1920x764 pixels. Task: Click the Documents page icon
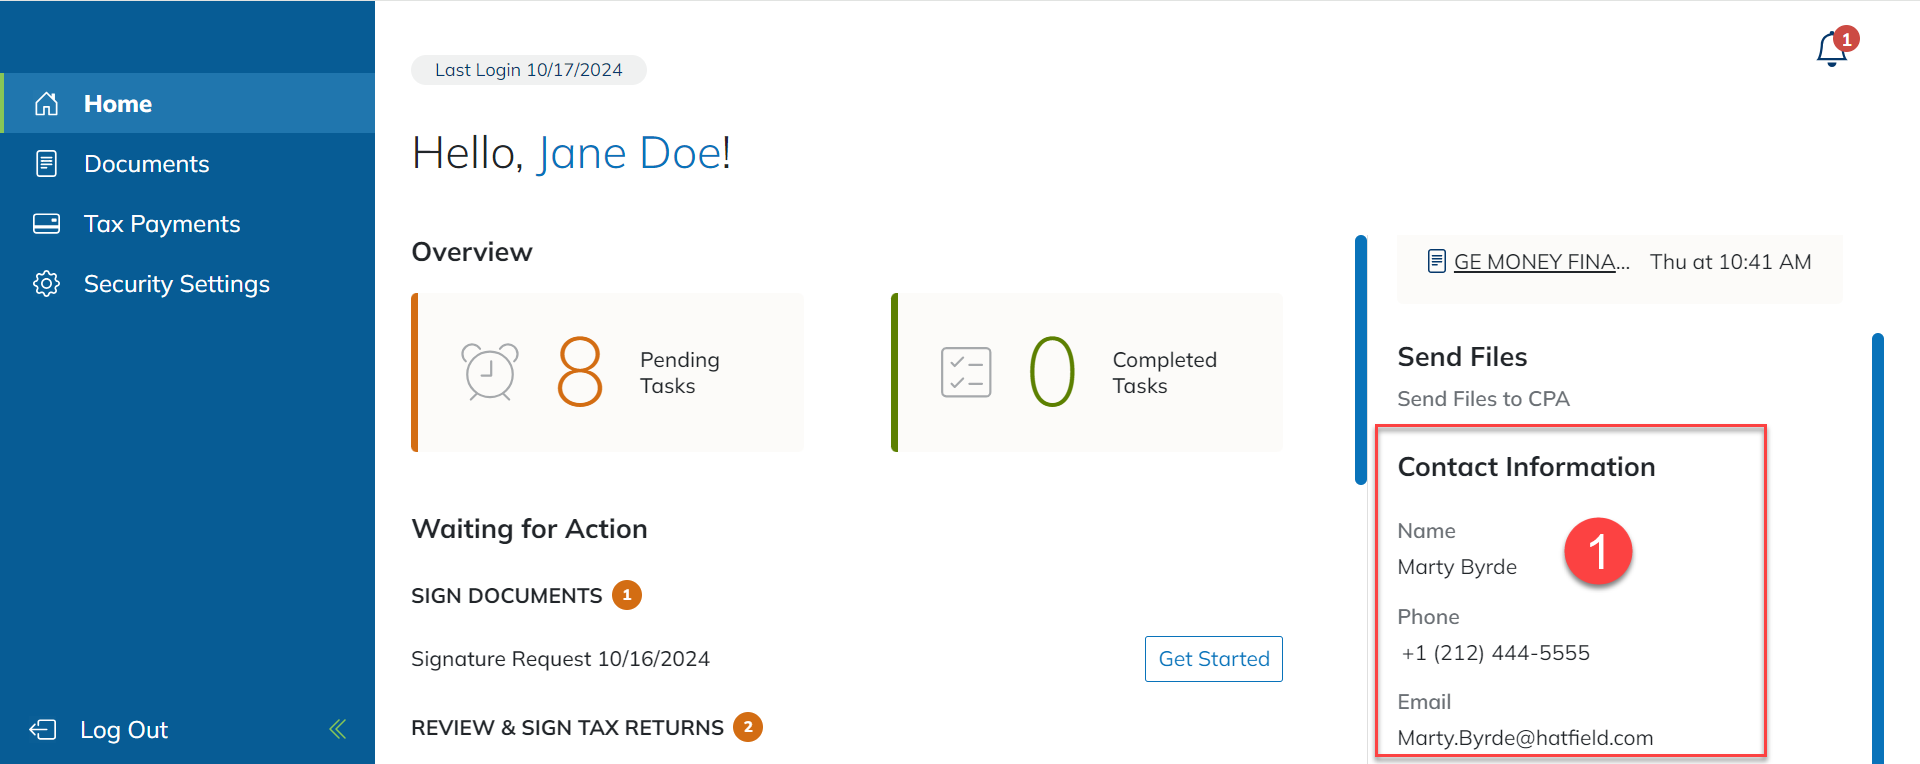[46, 164]
